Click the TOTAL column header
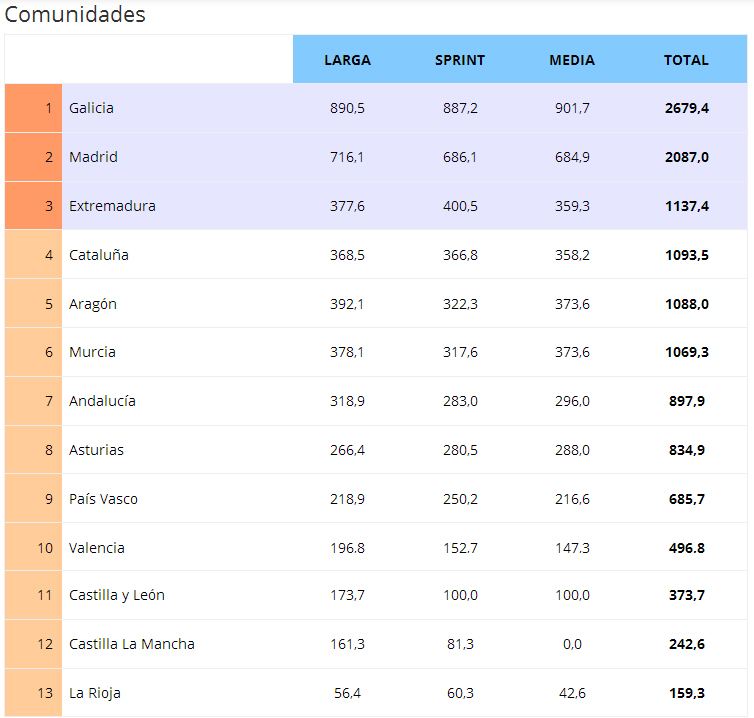Image resolution: width=754 pixels, height=718 pixels. (x=686, y=60)
